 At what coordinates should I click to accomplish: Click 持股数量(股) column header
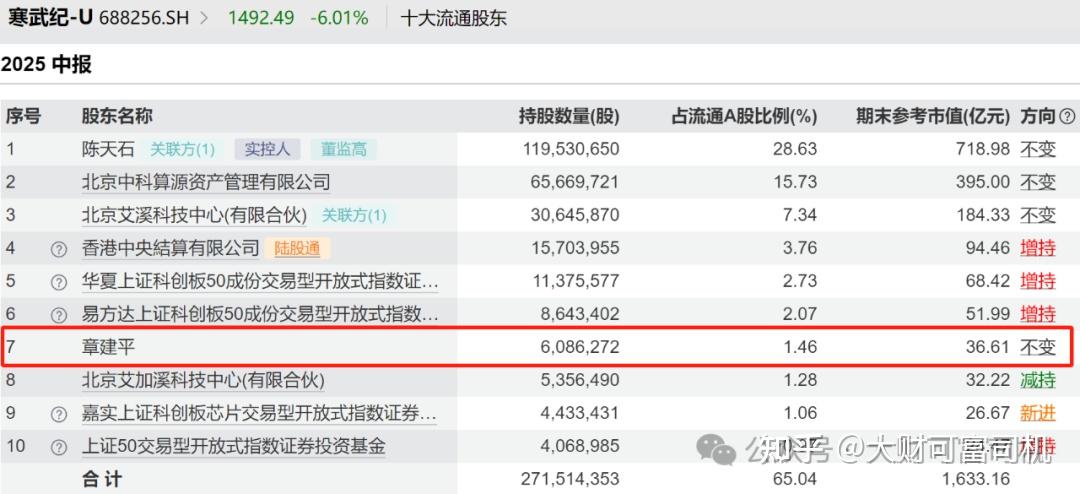click(569, 116)
